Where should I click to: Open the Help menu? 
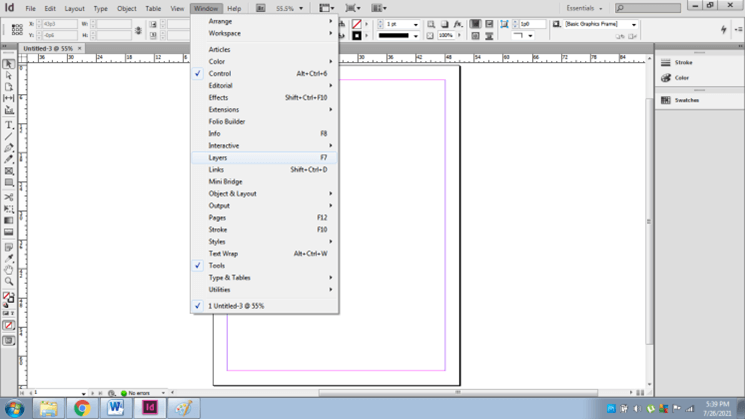234,9
